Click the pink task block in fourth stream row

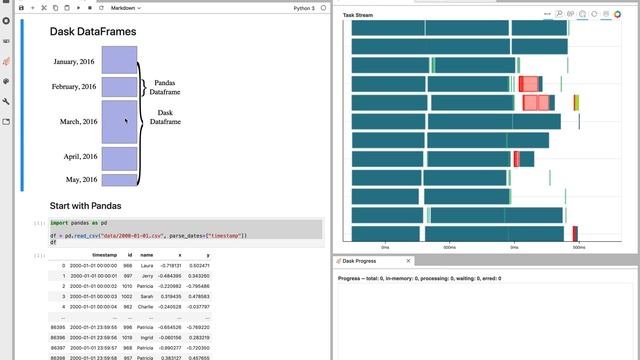[530, 84]
